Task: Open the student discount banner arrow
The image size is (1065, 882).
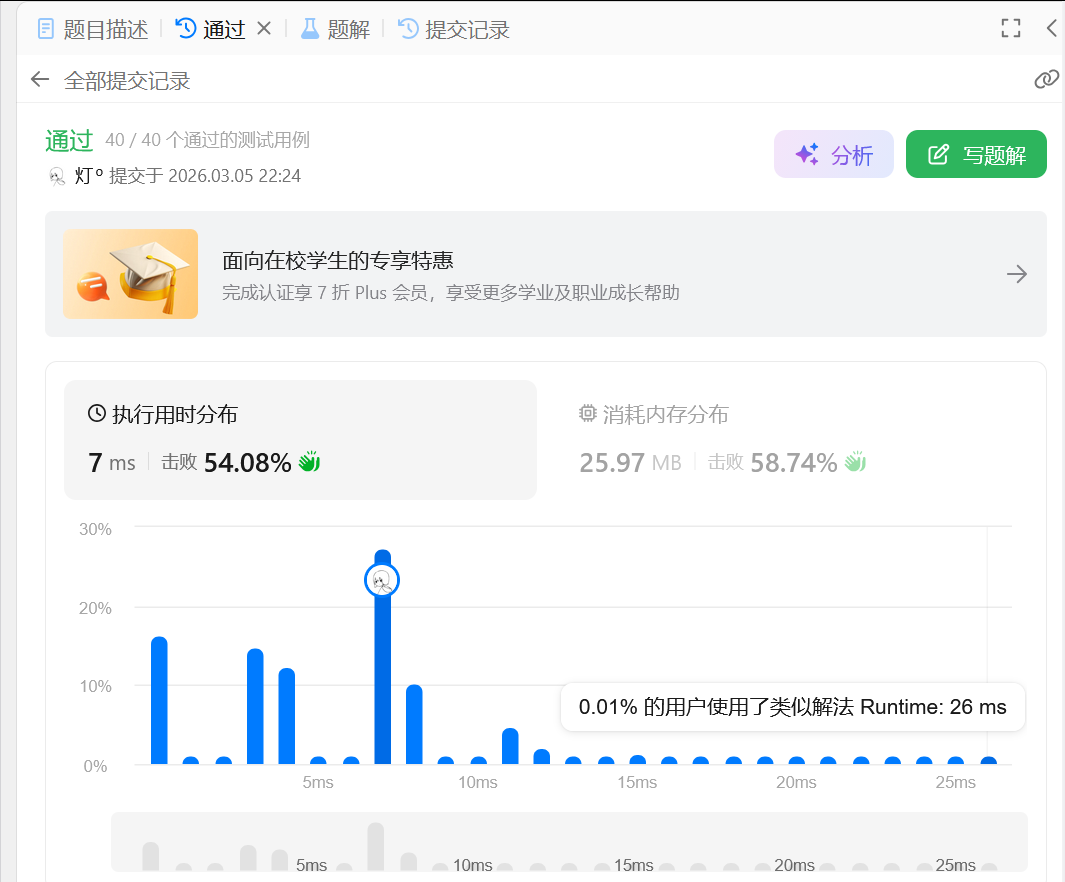Action: coord(1017,274)
